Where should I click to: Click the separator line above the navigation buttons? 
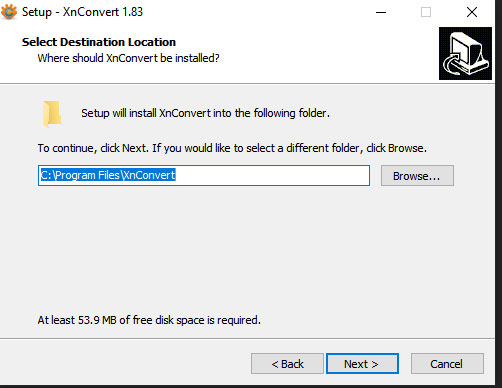(x=247, y=339)
